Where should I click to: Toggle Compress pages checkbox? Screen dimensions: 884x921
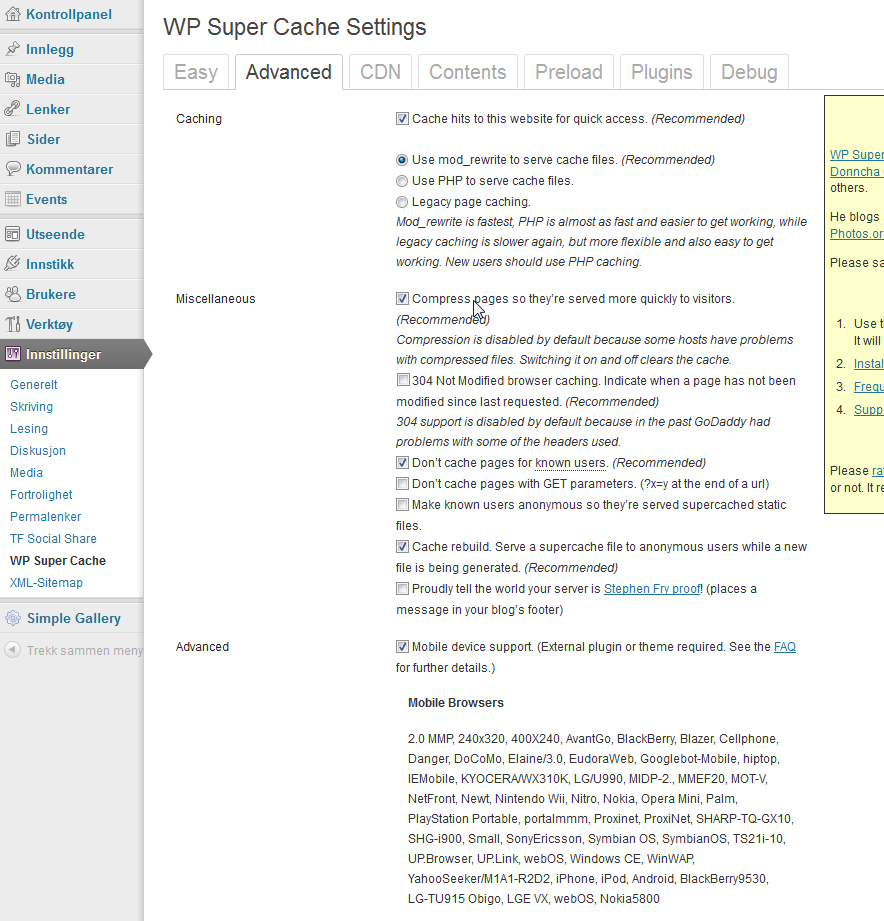coord(402,298)
